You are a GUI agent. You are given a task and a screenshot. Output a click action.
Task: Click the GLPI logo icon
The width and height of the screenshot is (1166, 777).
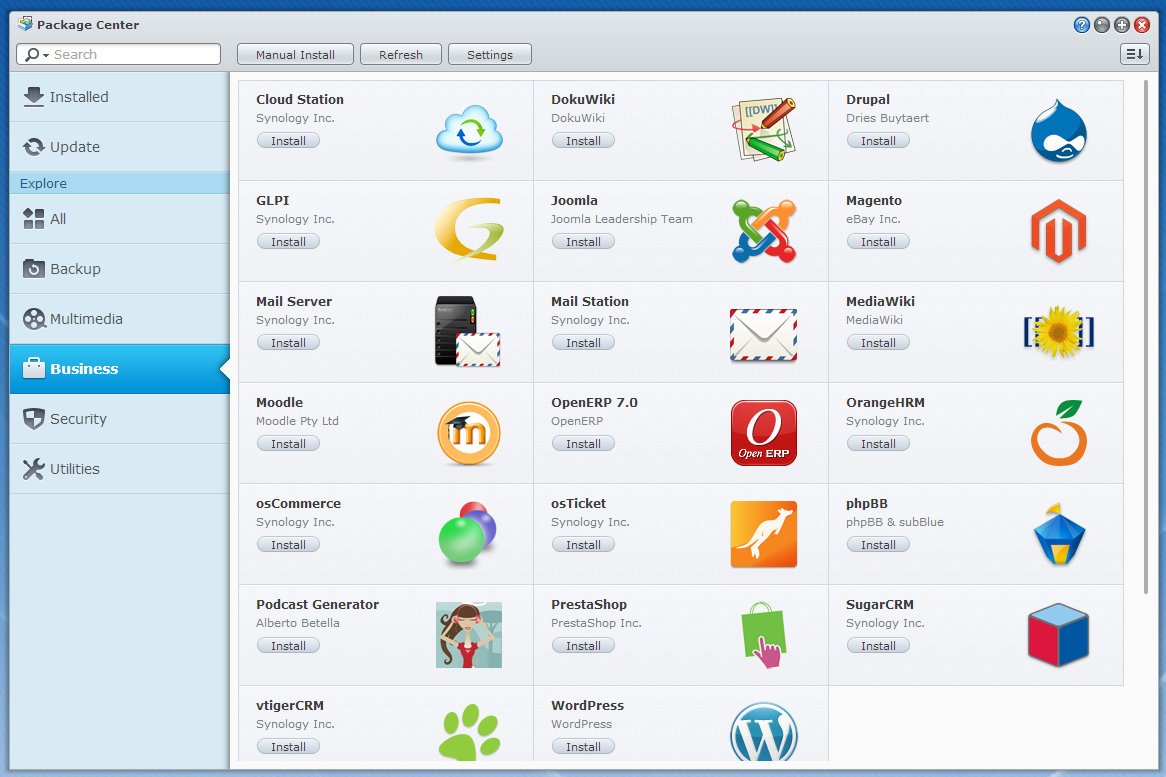point(469,229)
